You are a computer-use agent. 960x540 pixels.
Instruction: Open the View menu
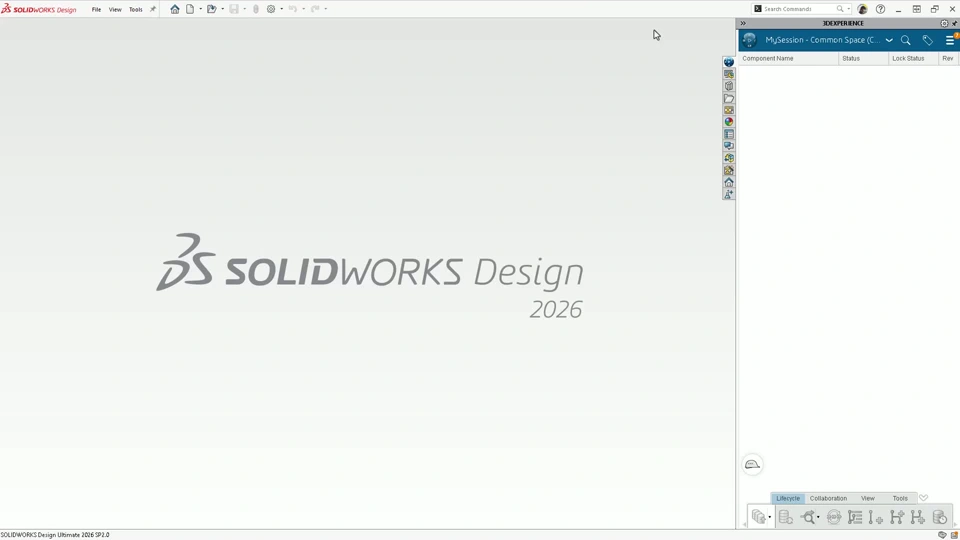[x=115, y=9]
